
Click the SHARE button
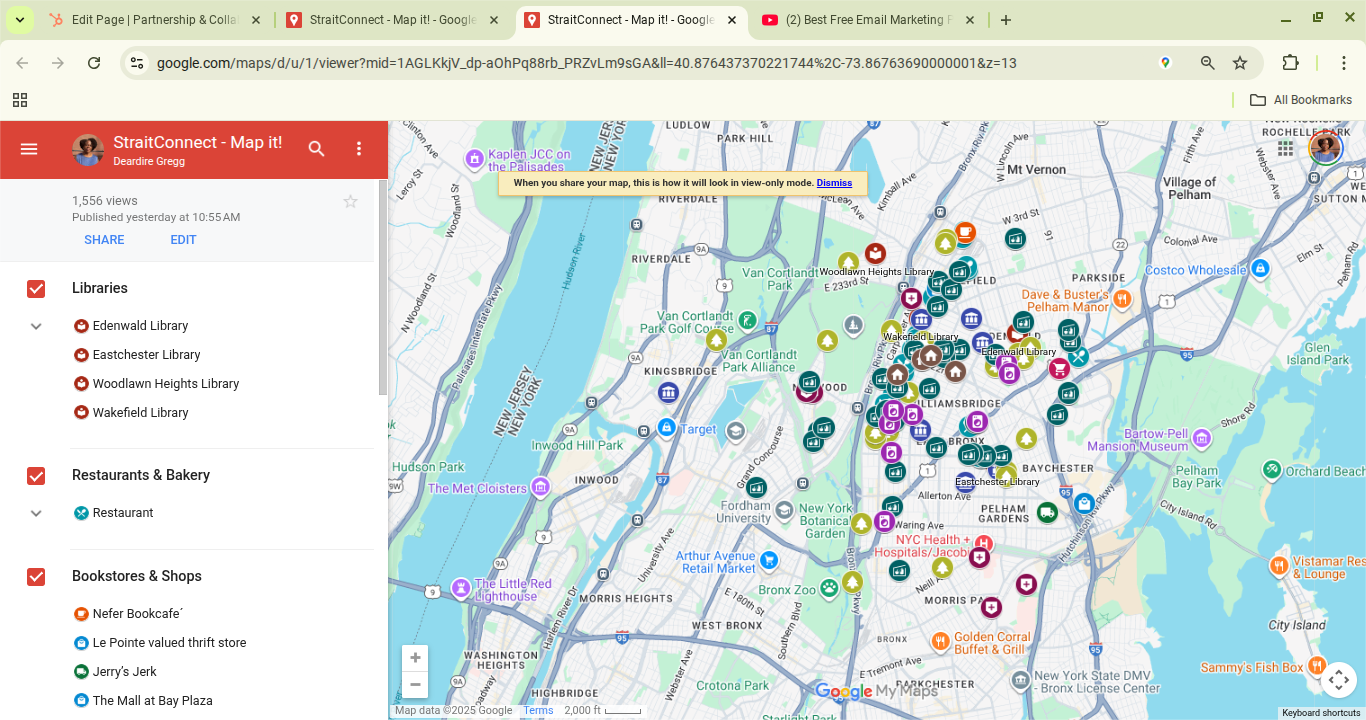[x=104, y=240]
